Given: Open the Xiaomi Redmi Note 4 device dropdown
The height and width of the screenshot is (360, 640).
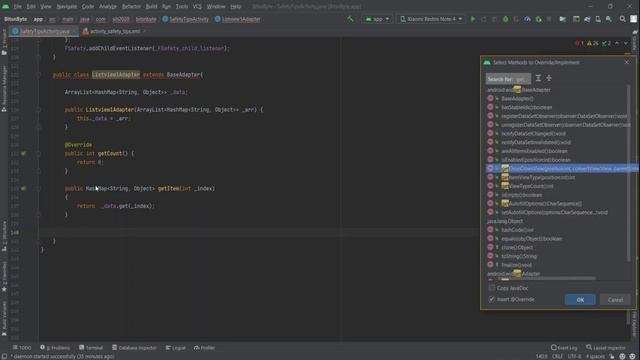Looking at the screenshot, I should point(431,19).
